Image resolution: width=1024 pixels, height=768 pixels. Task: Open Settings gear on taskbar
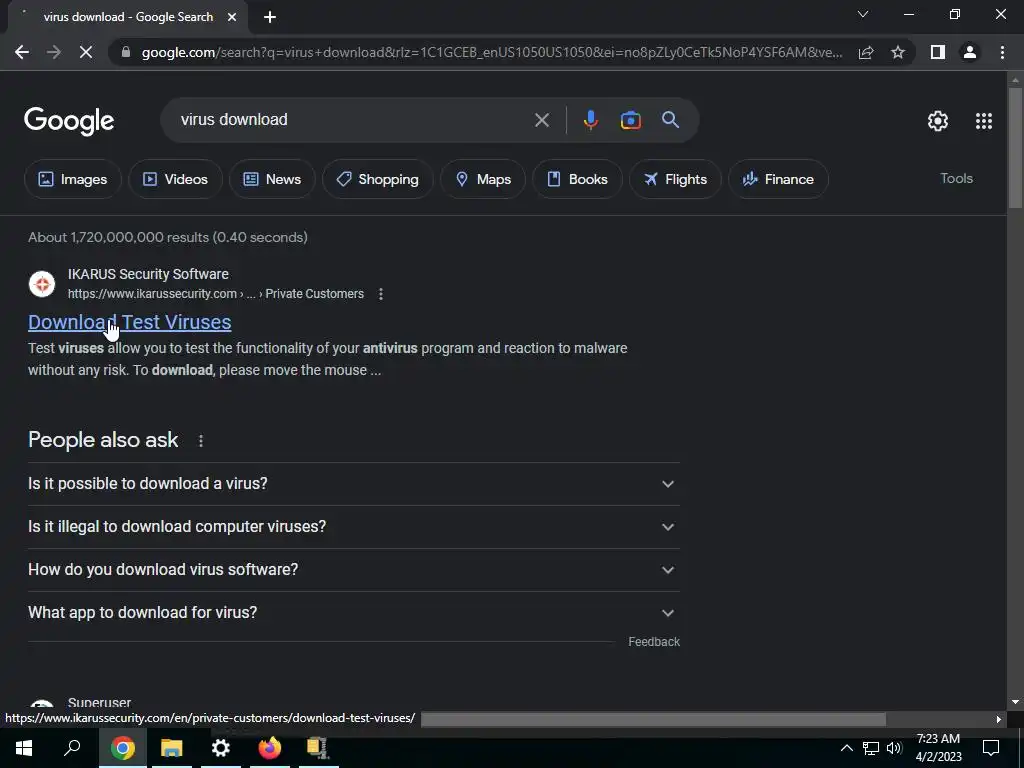tap(221, 748)
